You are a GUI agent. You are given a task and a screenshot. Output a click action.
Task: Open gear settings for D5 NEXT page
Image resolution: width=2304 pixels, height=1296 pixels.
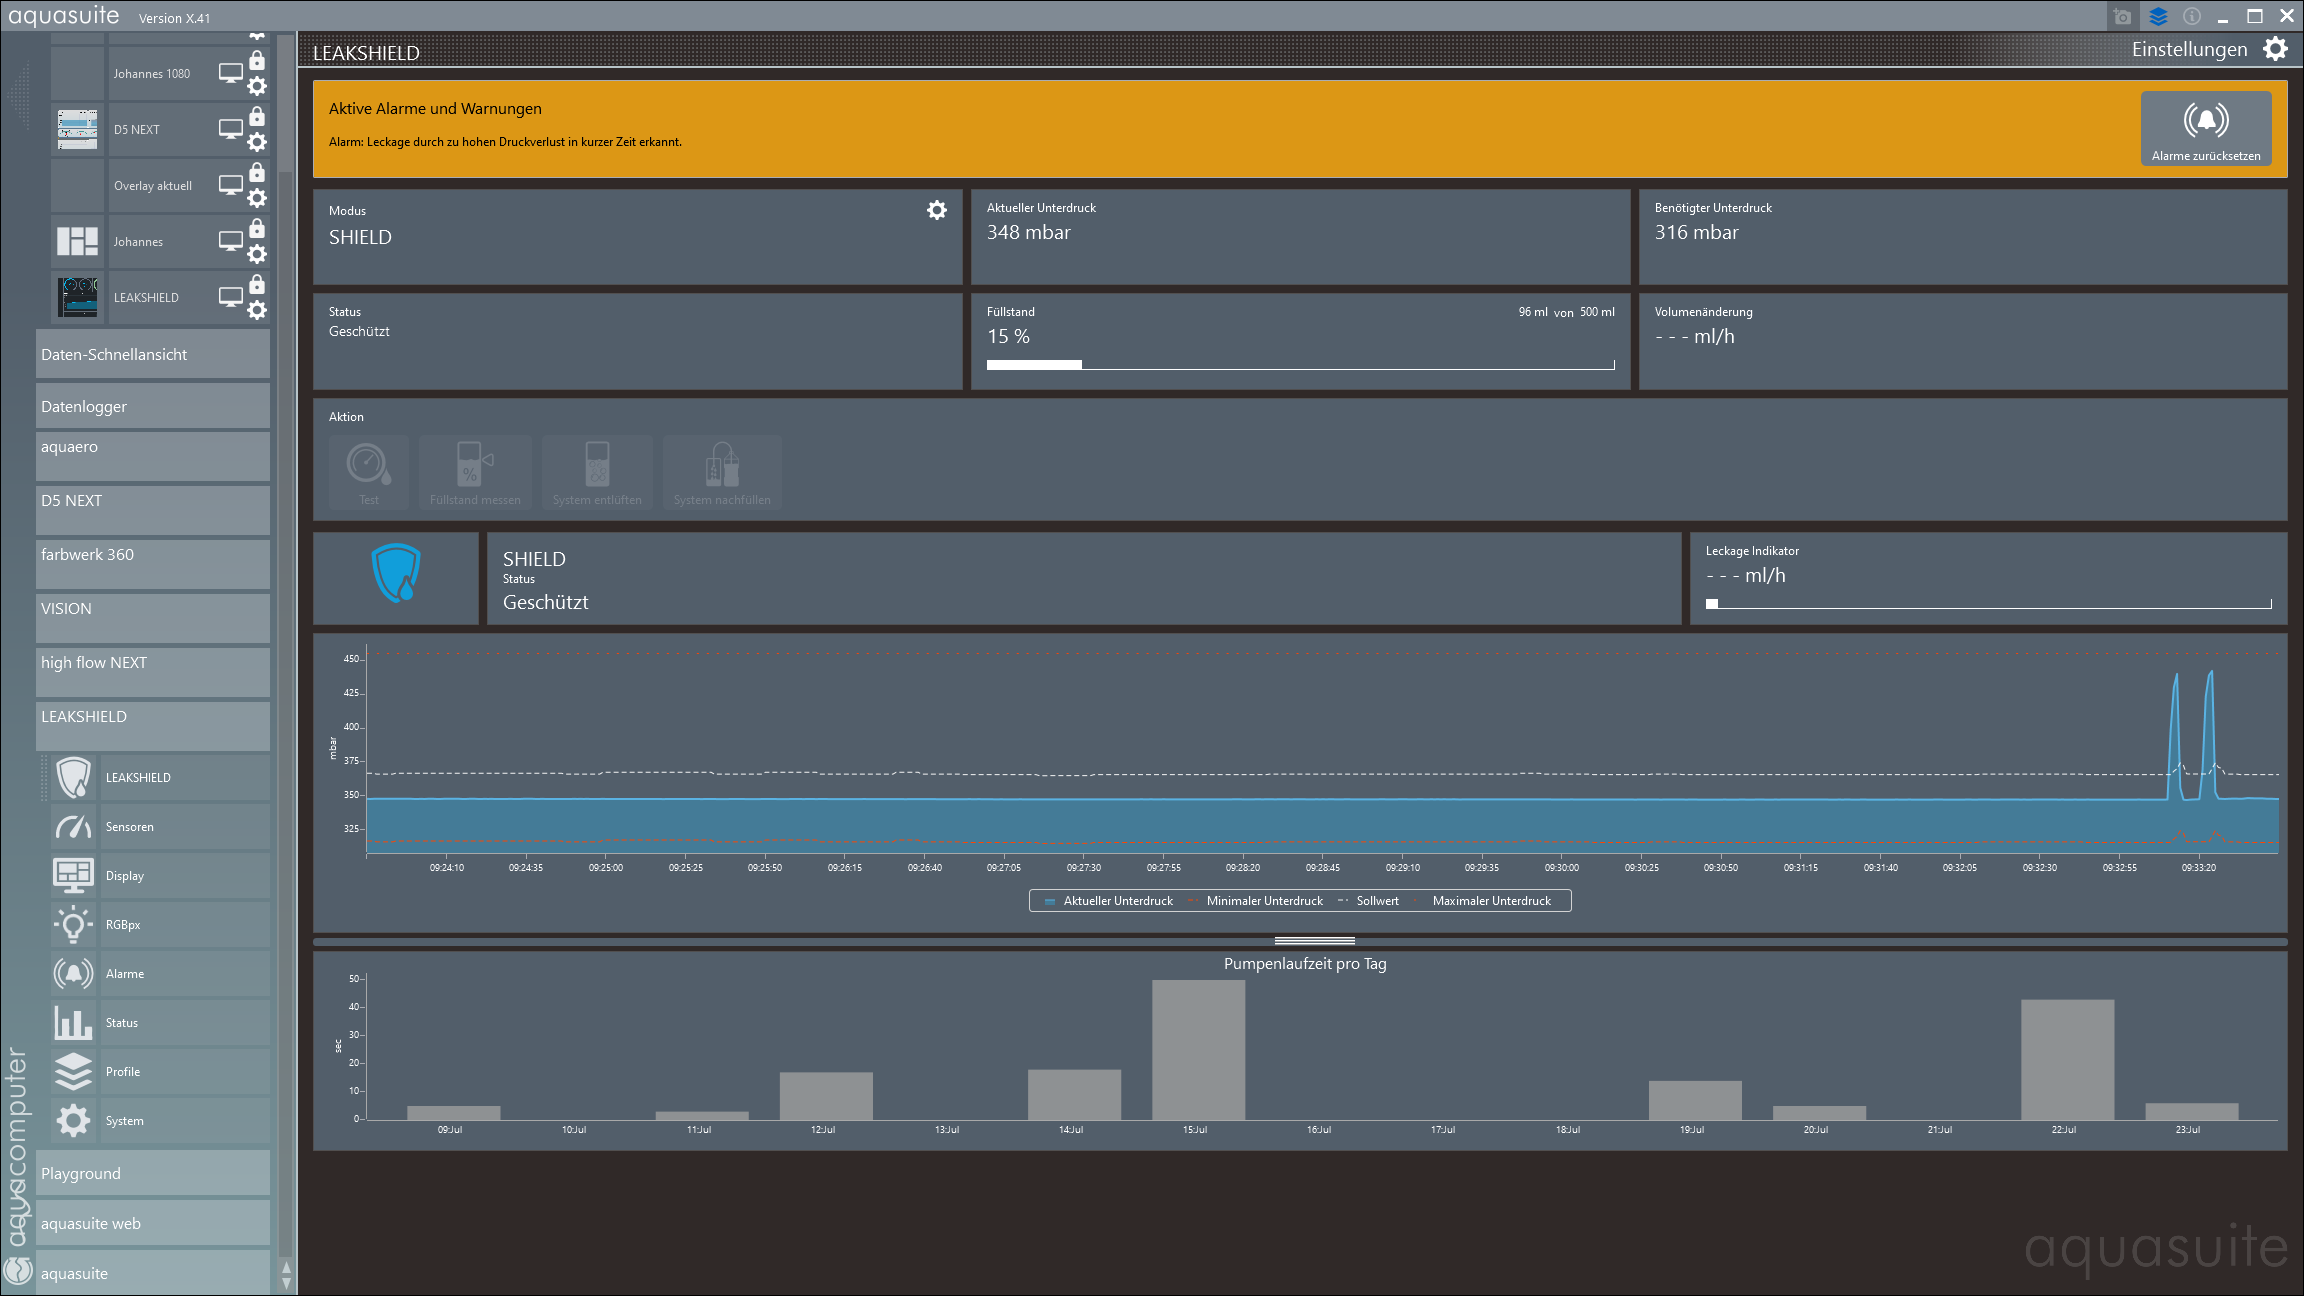[257, 142]
